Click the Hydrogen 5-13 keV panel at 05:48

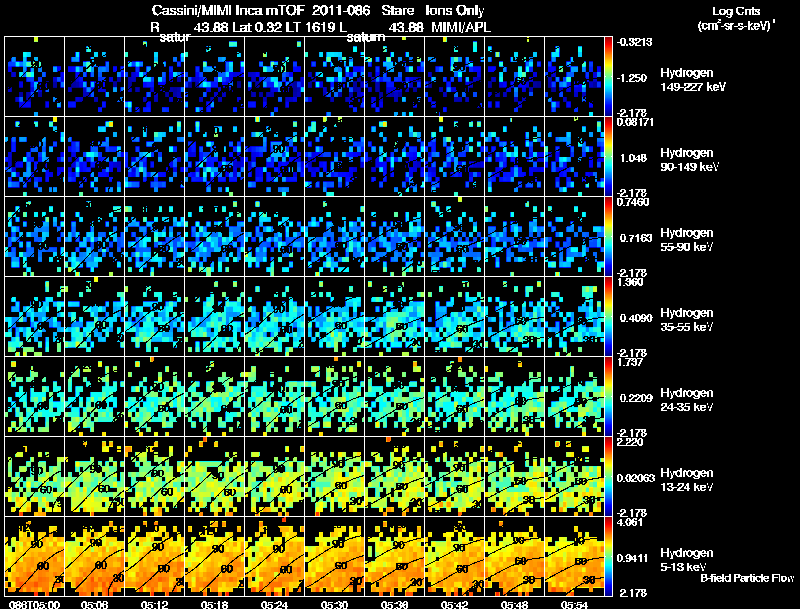pos(514,556)
